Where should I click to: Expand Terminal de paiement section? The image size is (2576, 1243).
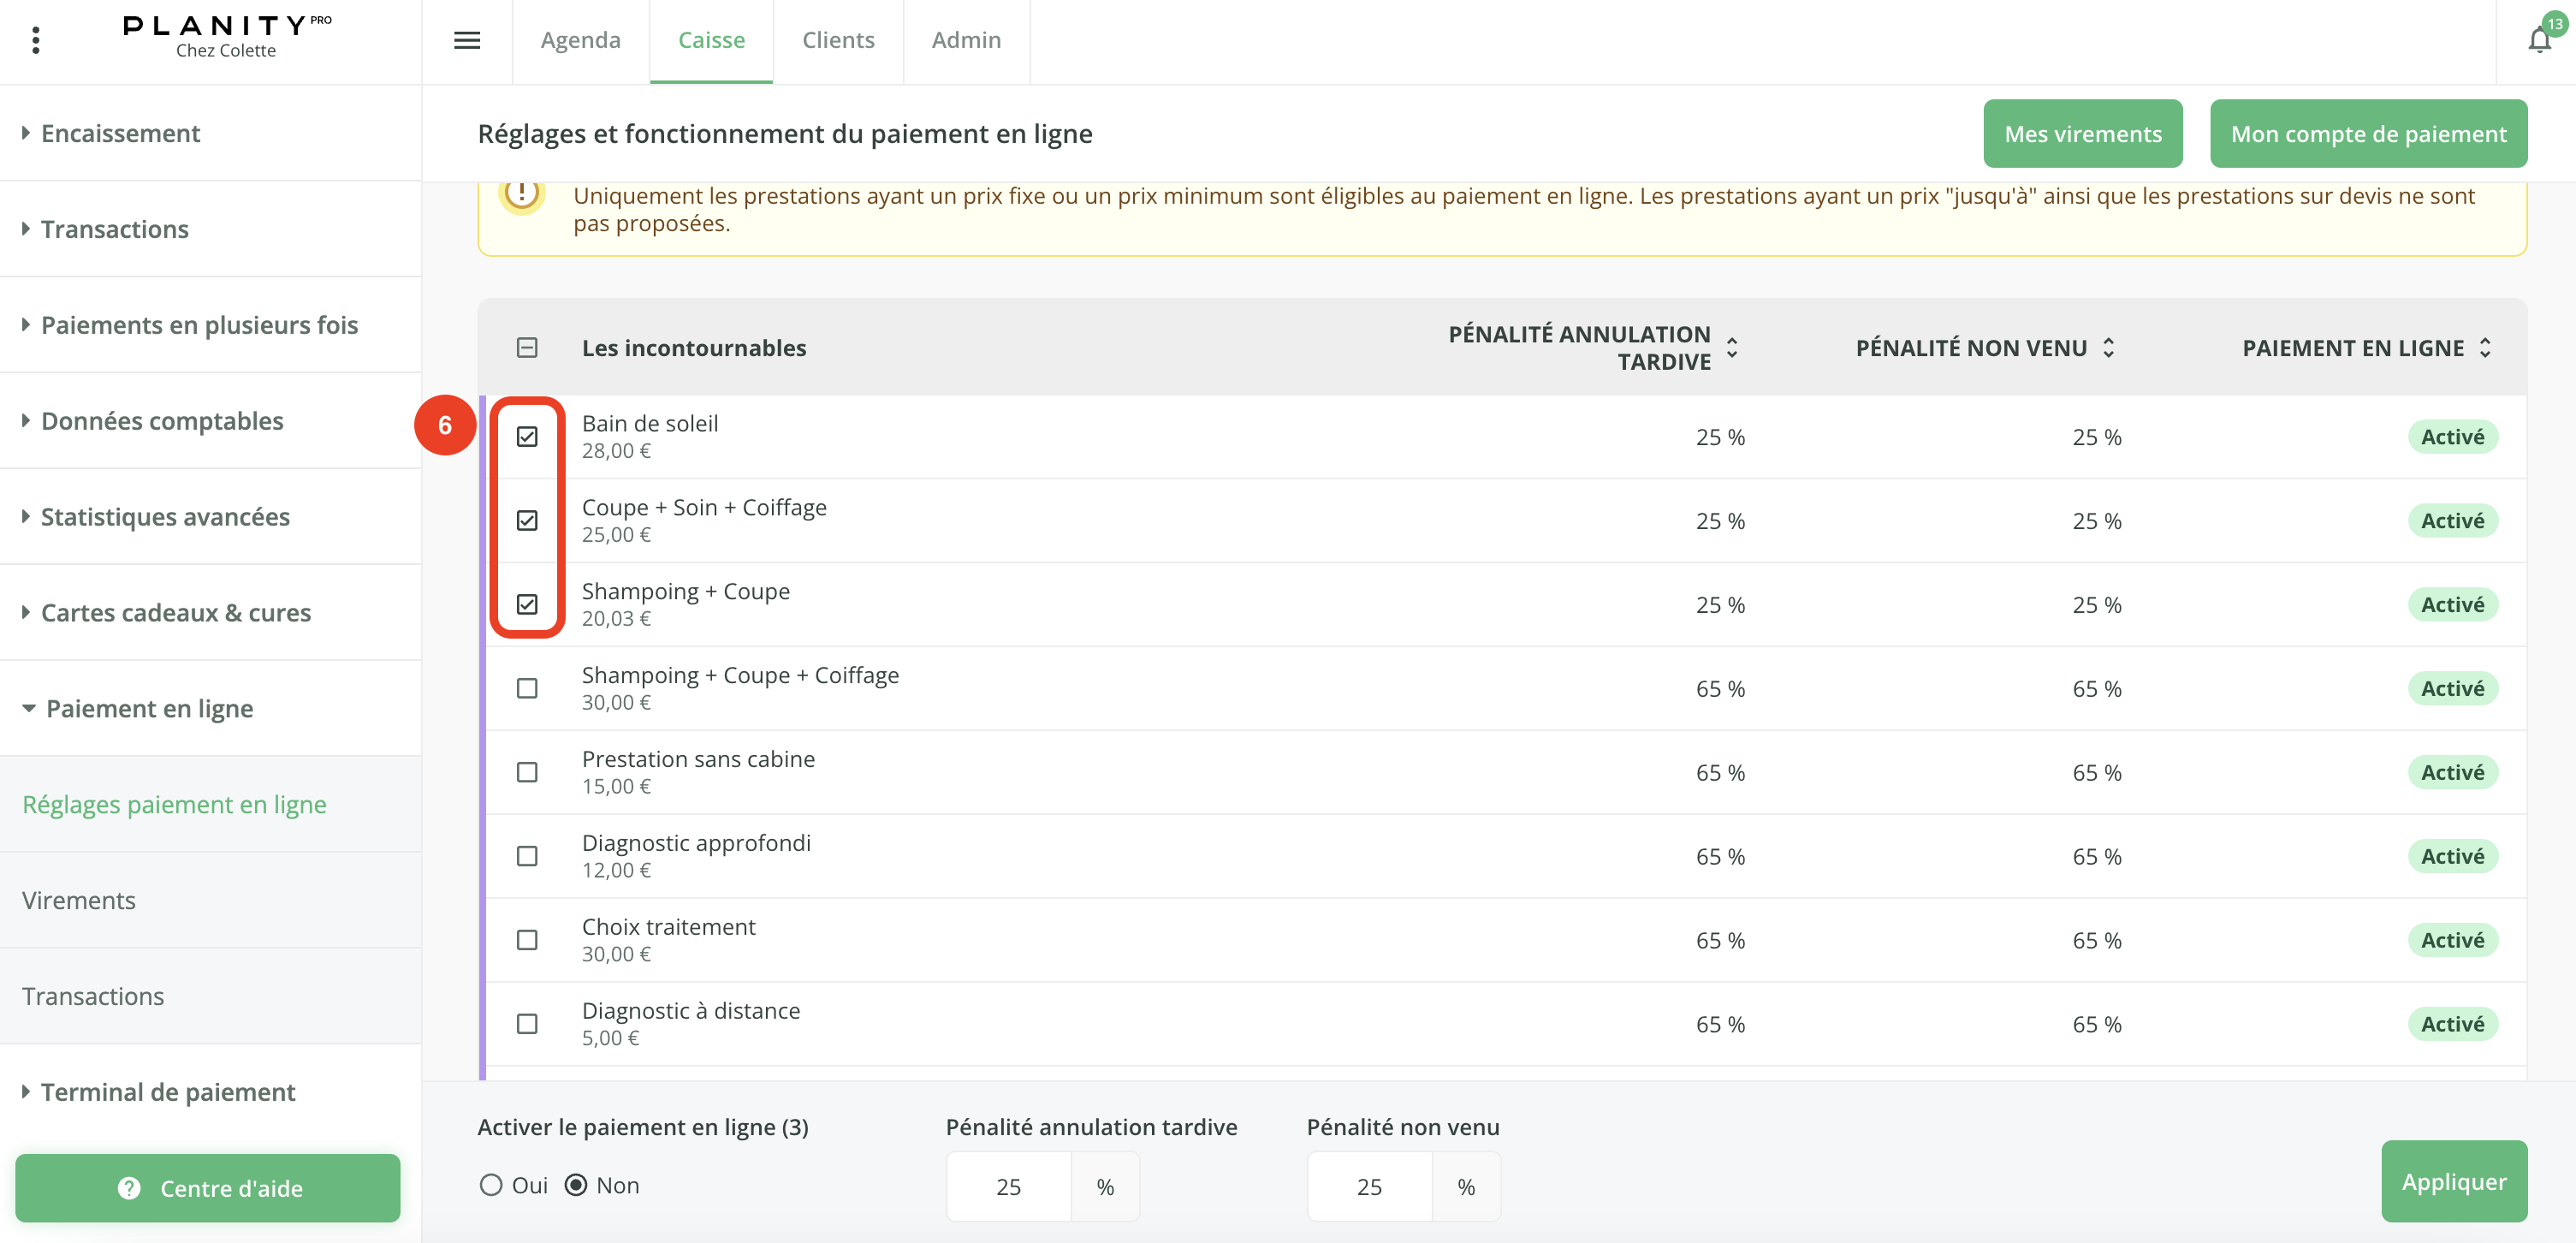tap(167, 1092)
